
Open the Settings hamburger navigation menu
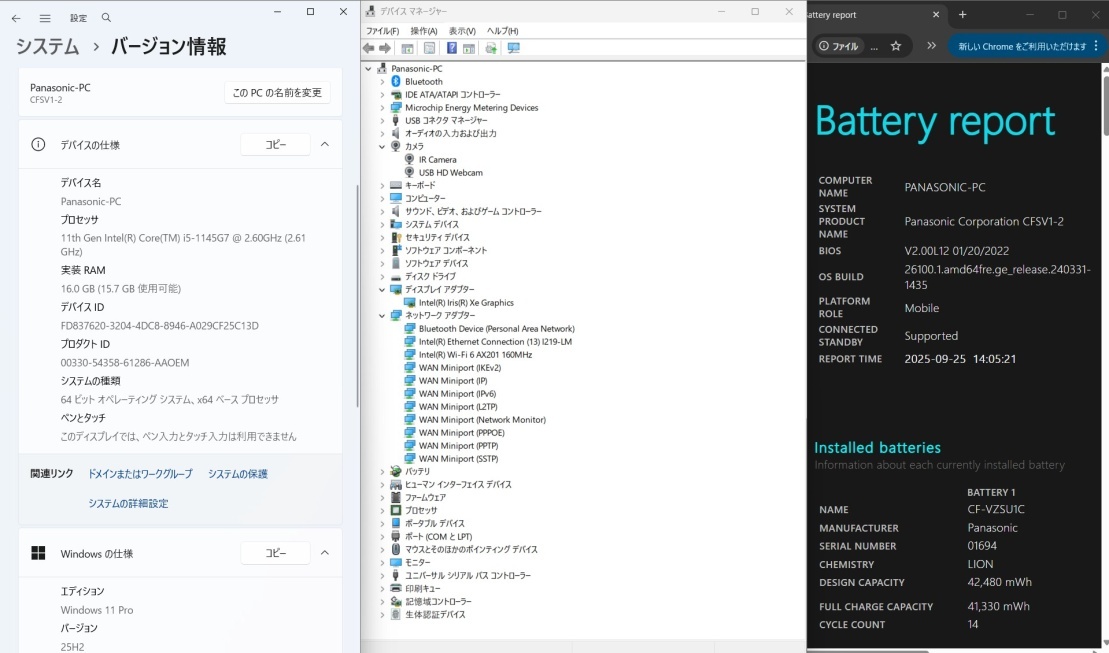pyautogui.click(x=45, y=18)
